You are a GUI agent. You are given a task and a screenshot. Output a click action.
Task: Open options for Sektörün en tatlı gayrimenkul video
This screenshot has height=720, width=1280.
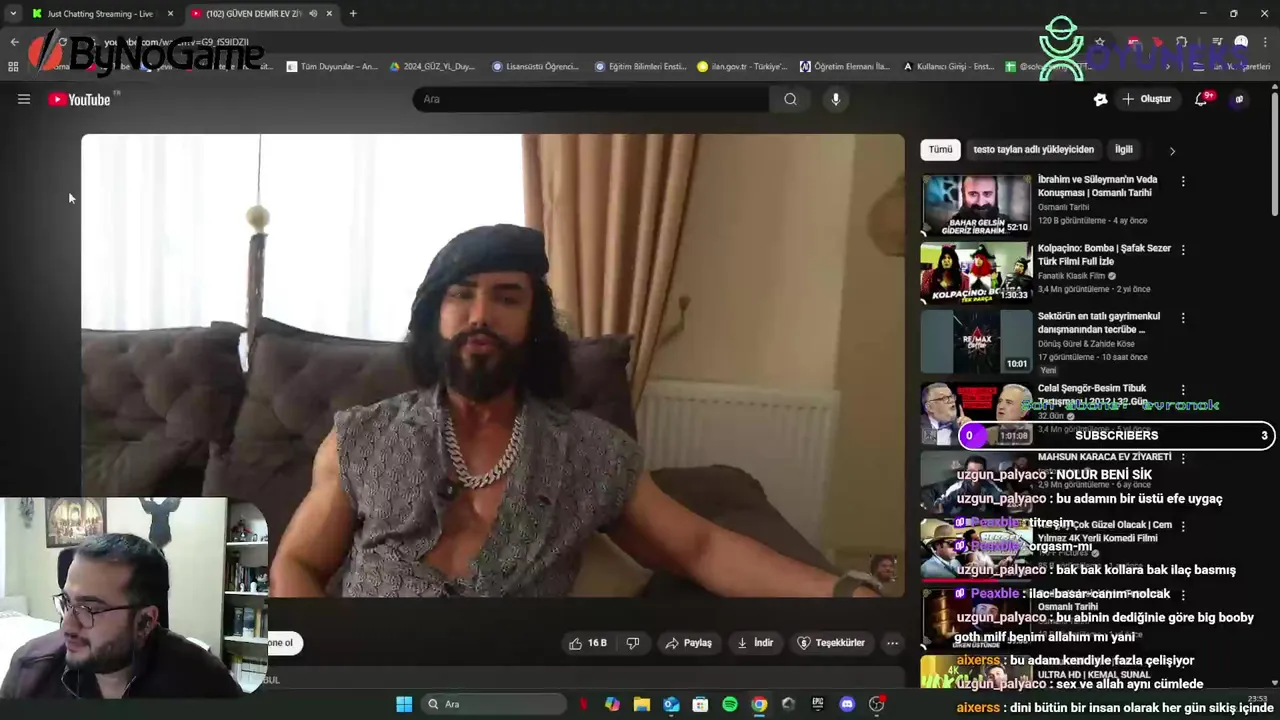click(x=1183, y=318)
